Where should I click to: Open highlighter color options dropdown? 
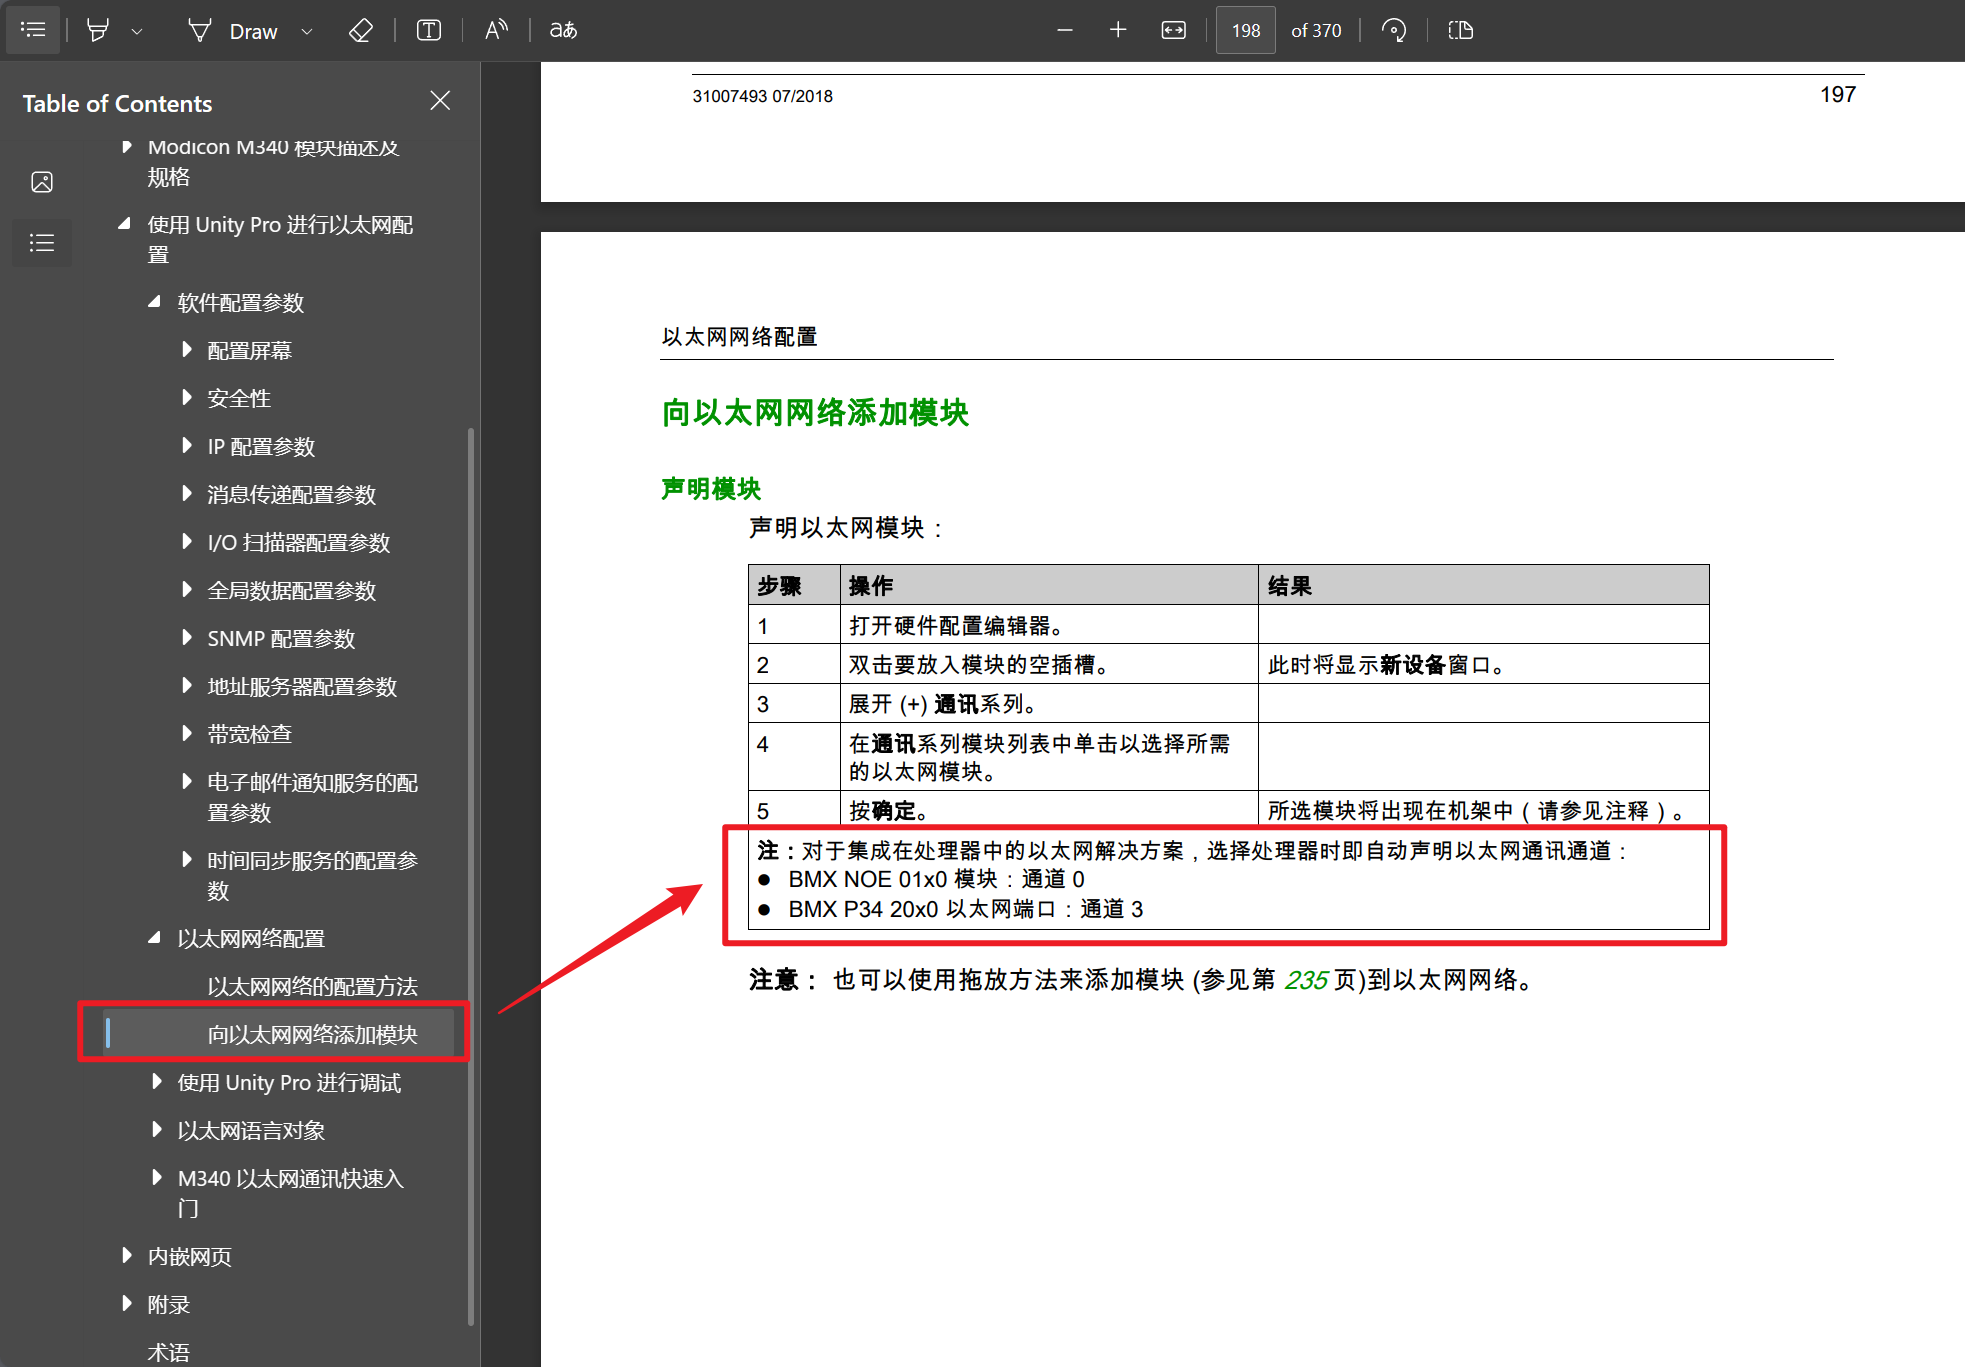click(x=138, y=31)
